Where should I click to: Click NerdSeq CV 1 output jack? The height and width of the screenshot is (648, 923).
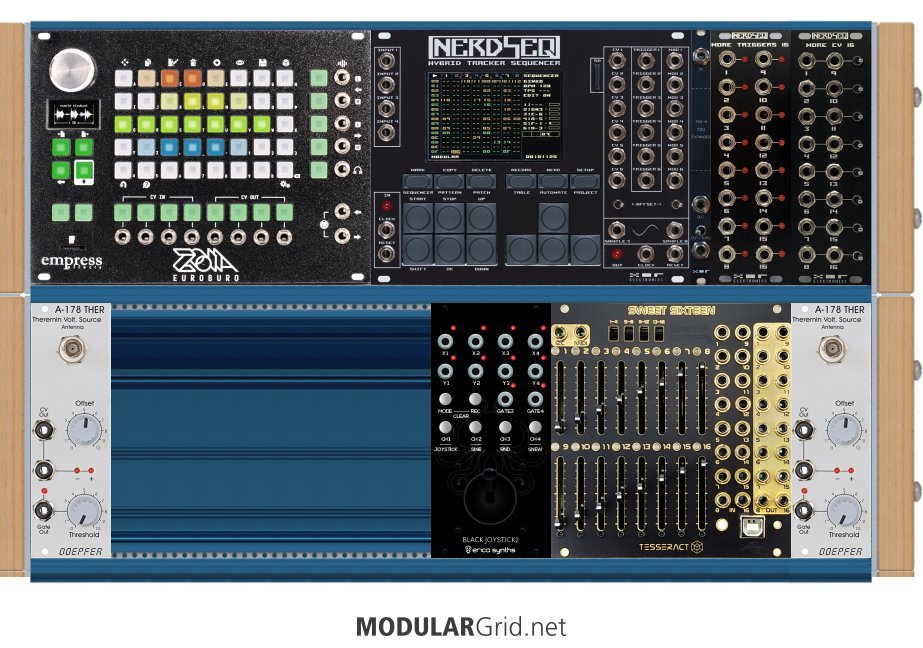(x=617, y=60)
